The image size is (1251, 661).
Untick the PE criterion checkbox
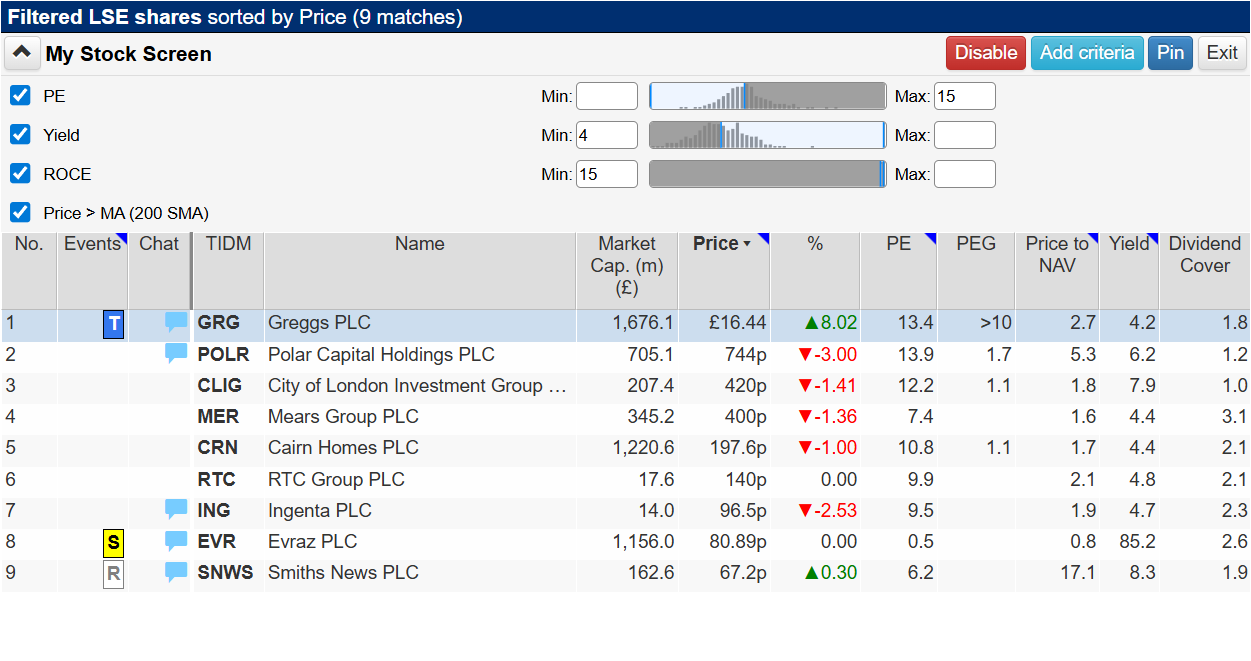[20, 96]
